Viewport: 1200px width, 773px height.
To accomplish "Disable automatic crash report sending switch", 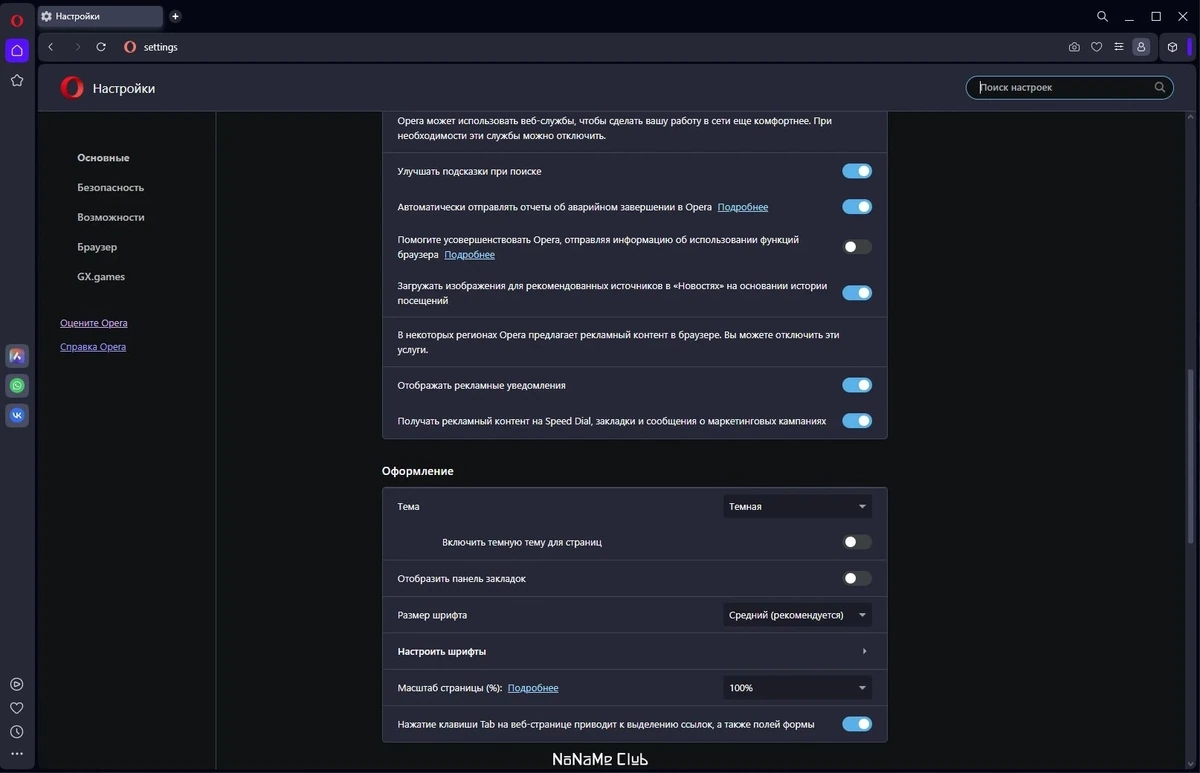I will pyautogui.click(x=857, y=207).
